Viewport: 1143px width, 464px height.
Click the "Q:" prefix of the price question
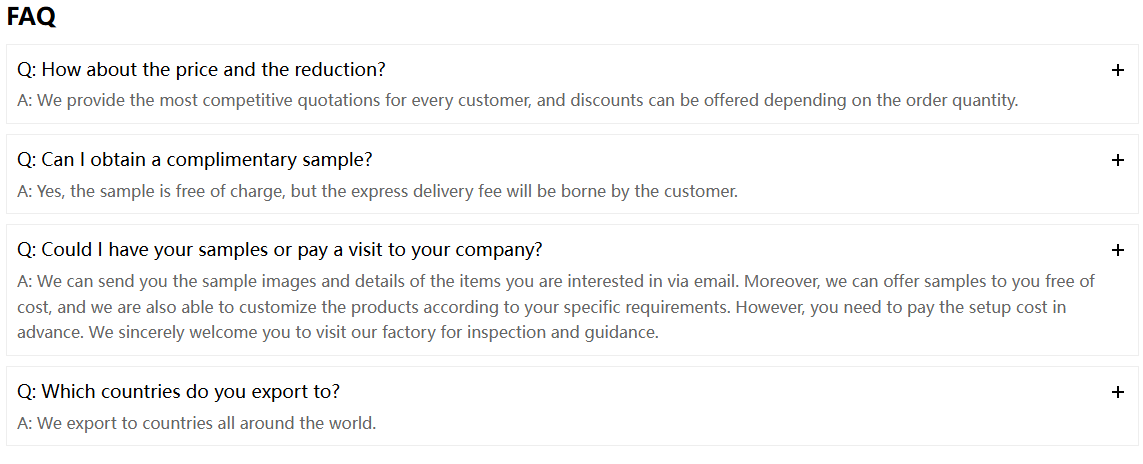(x=27, y=70)
